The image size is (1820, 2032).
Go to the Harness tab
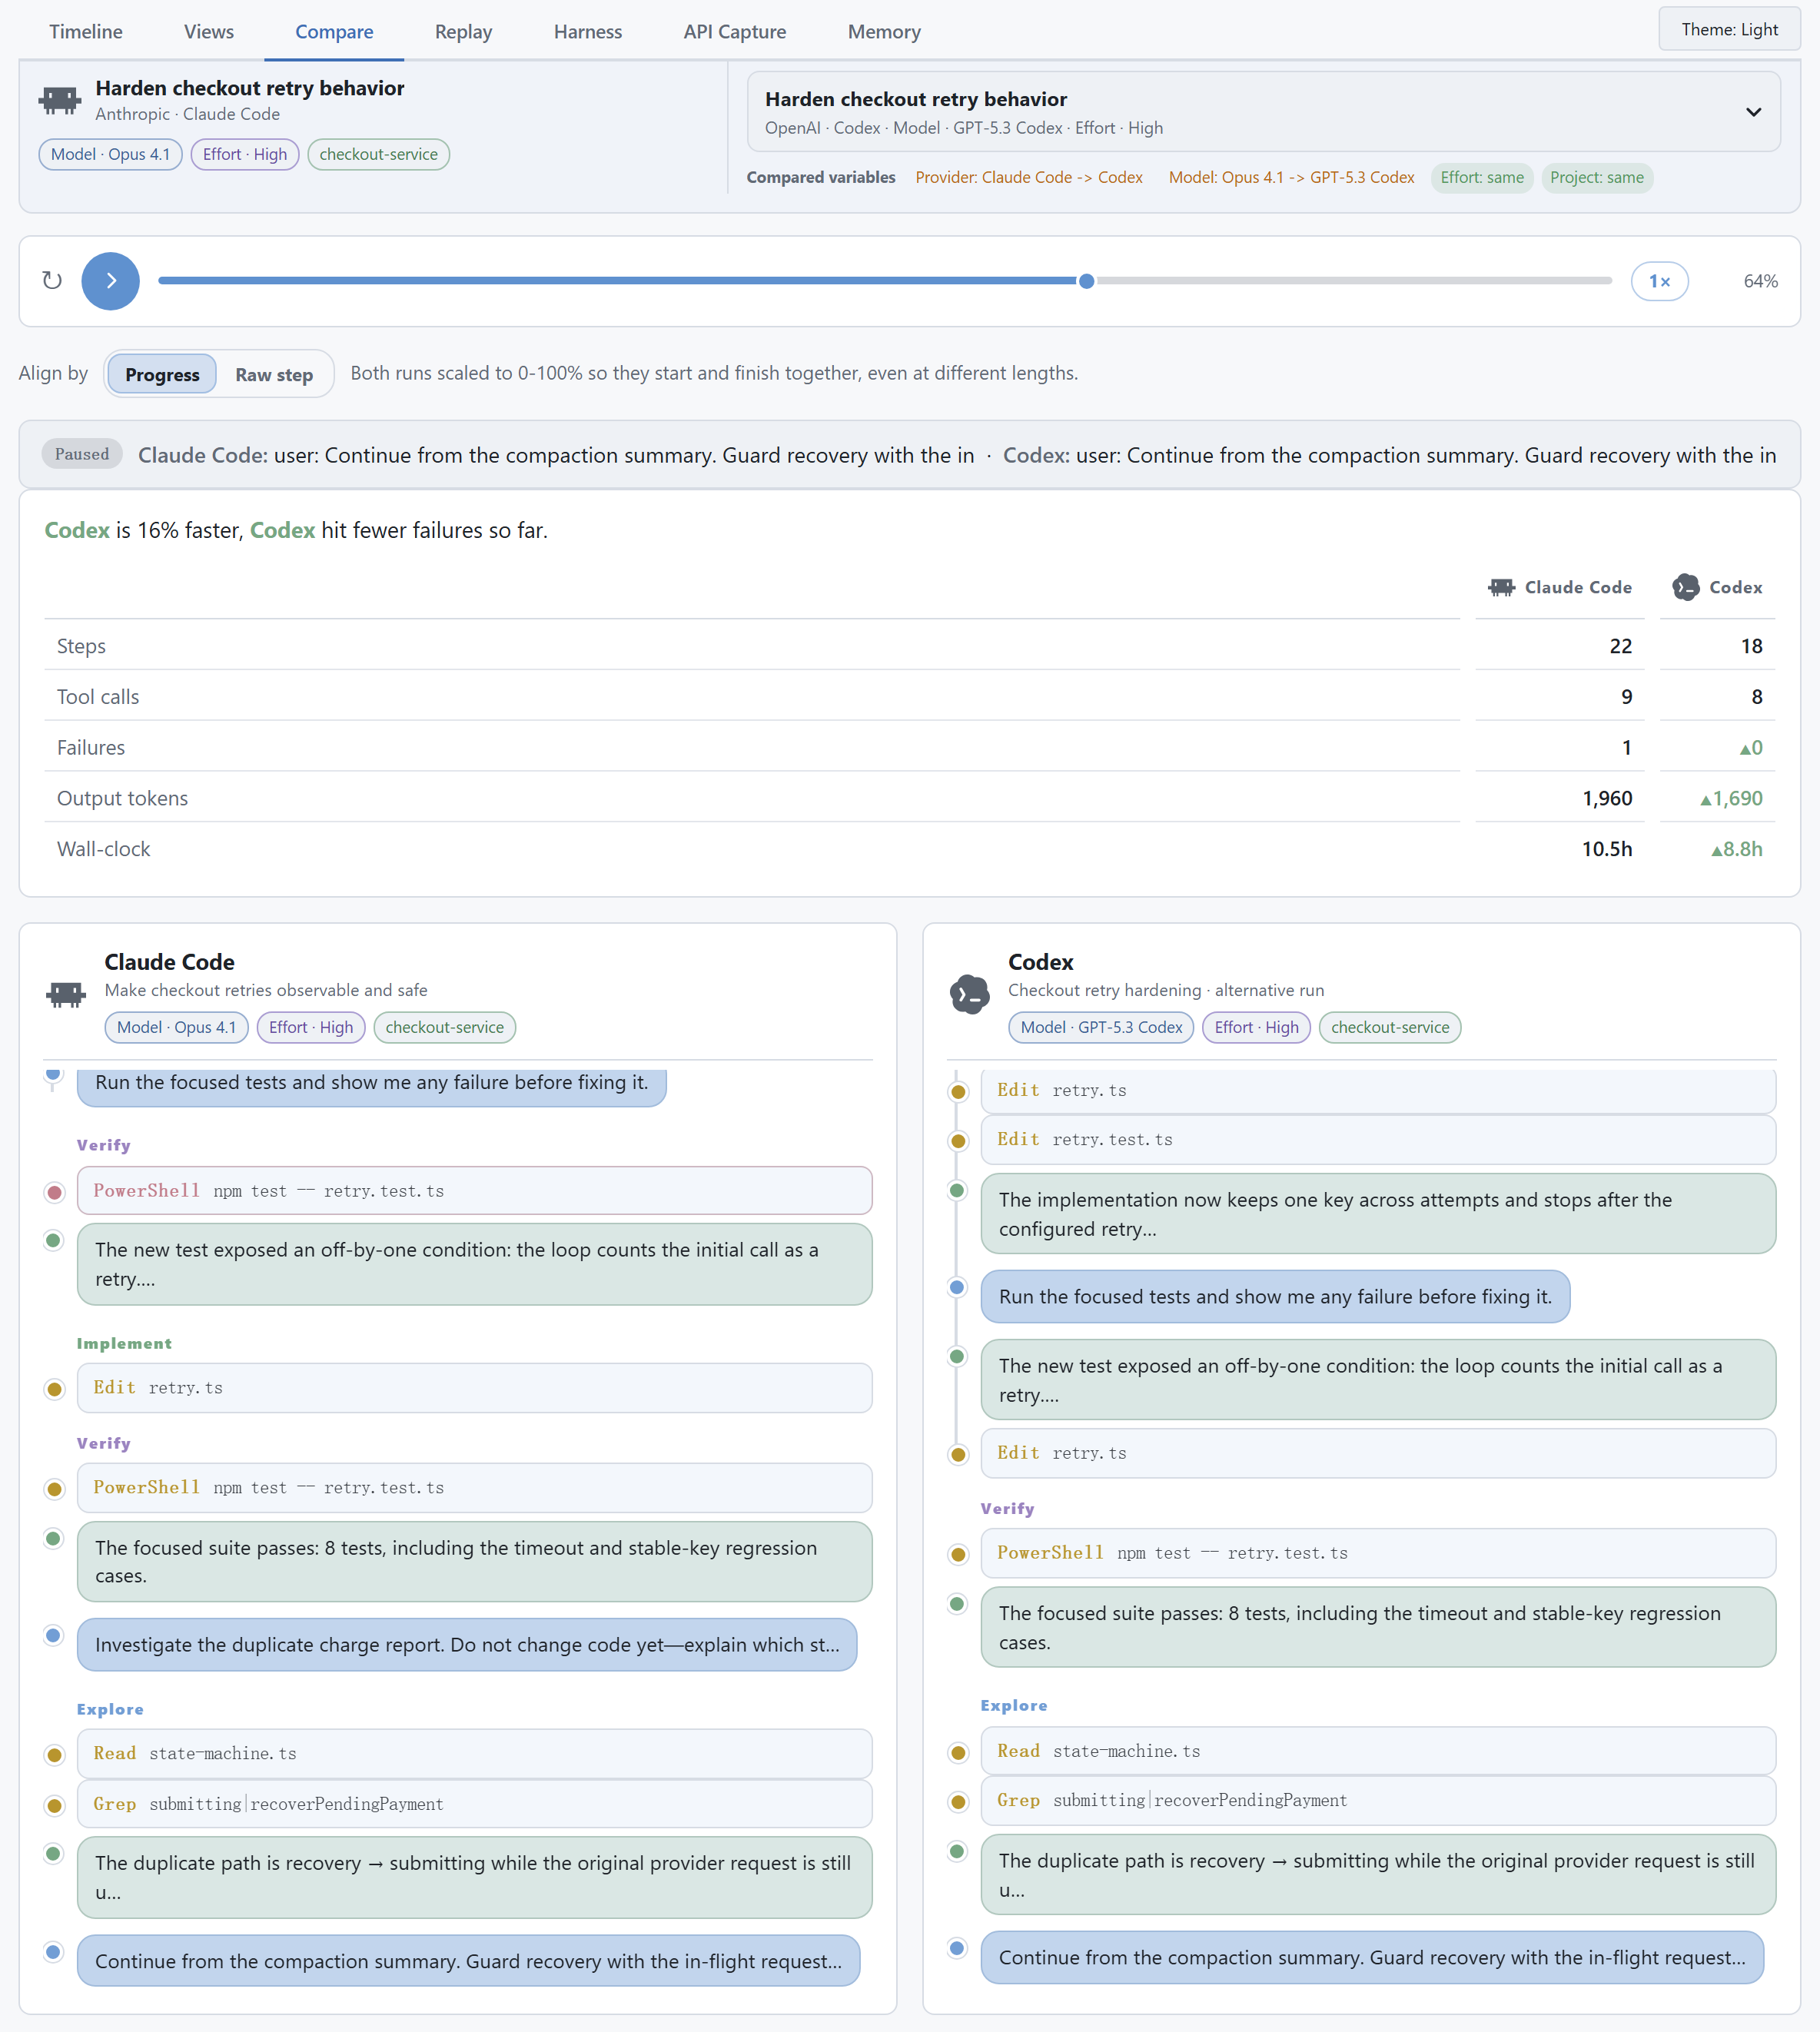(588, 31)
